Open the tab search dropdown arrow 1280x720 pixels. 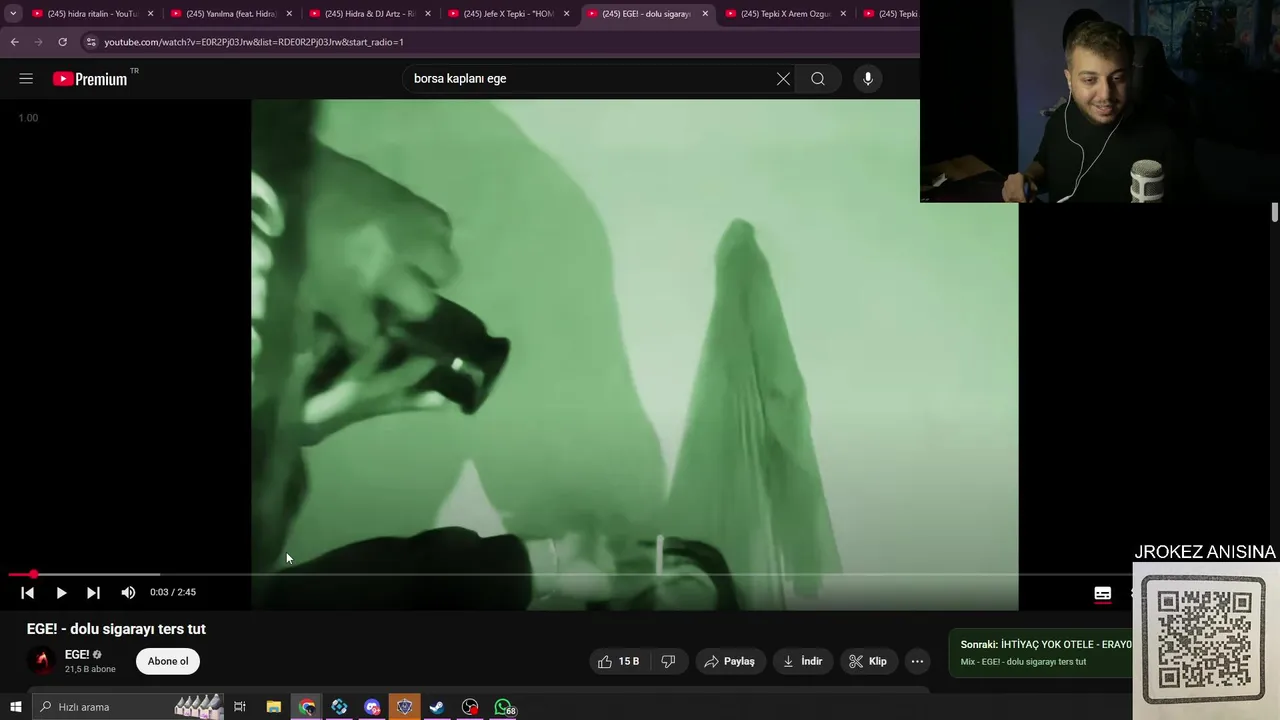pos(13,14)
